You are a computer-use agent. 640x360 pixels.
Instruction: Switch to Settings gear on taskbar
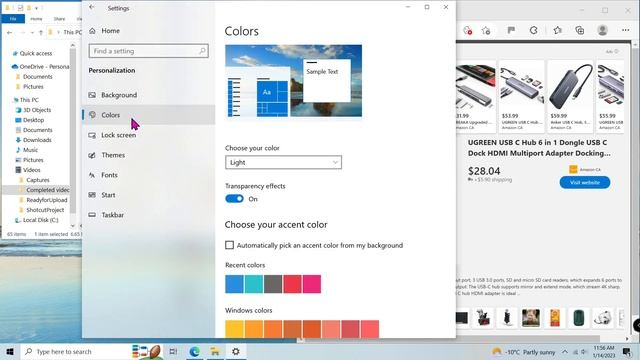(x=236, y=351)
